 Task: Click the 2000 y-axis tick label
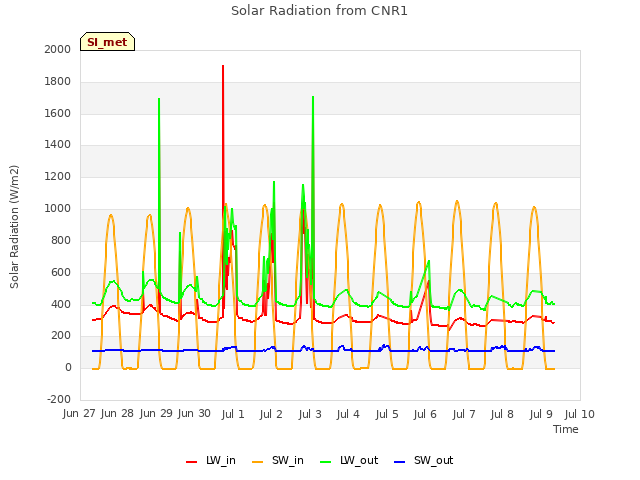pos(58,49)
